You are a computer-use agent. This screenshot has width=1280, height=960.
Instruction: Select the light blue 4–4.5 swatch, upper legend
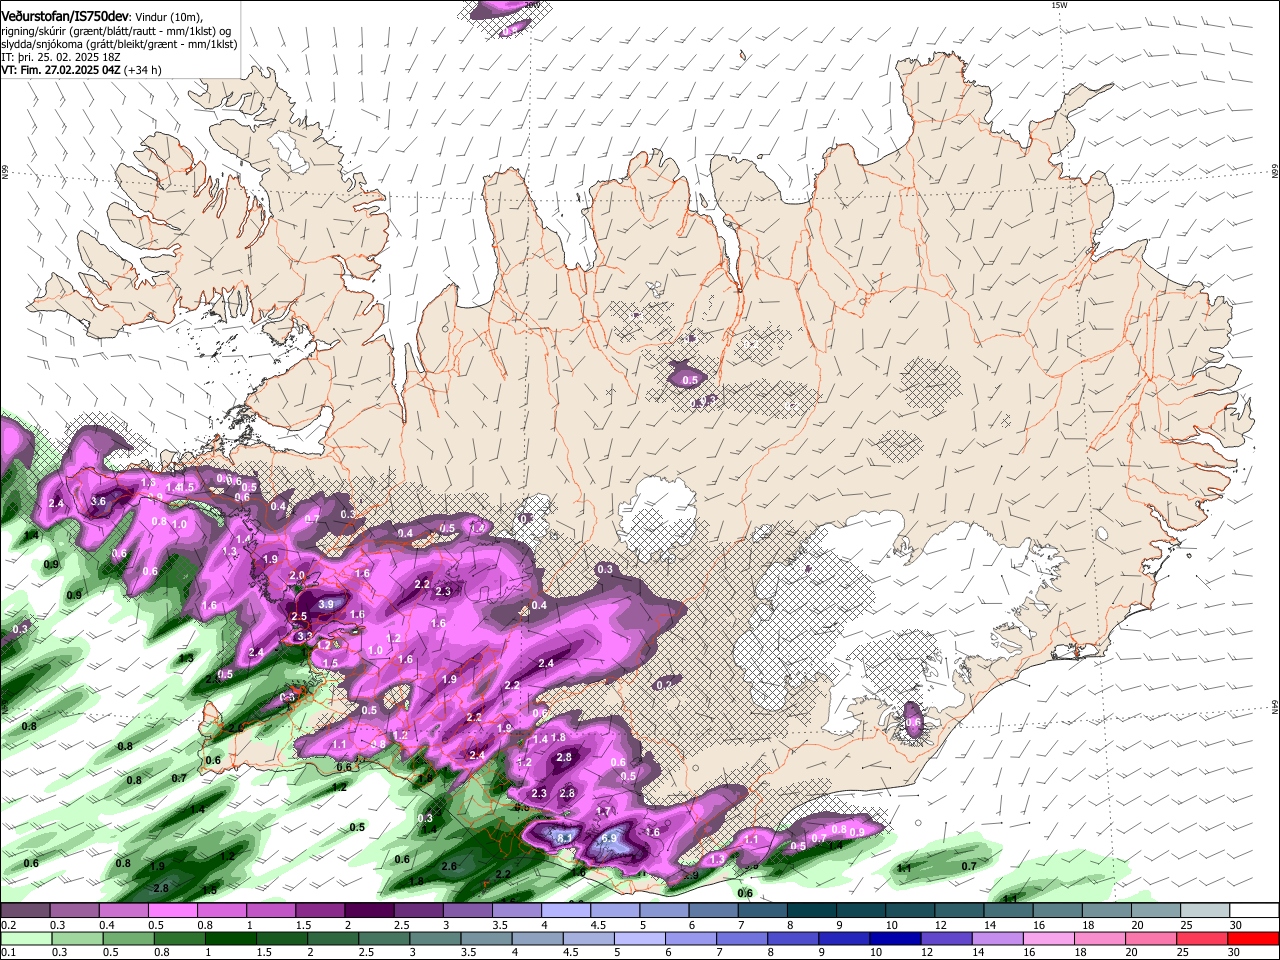(566, 910)
